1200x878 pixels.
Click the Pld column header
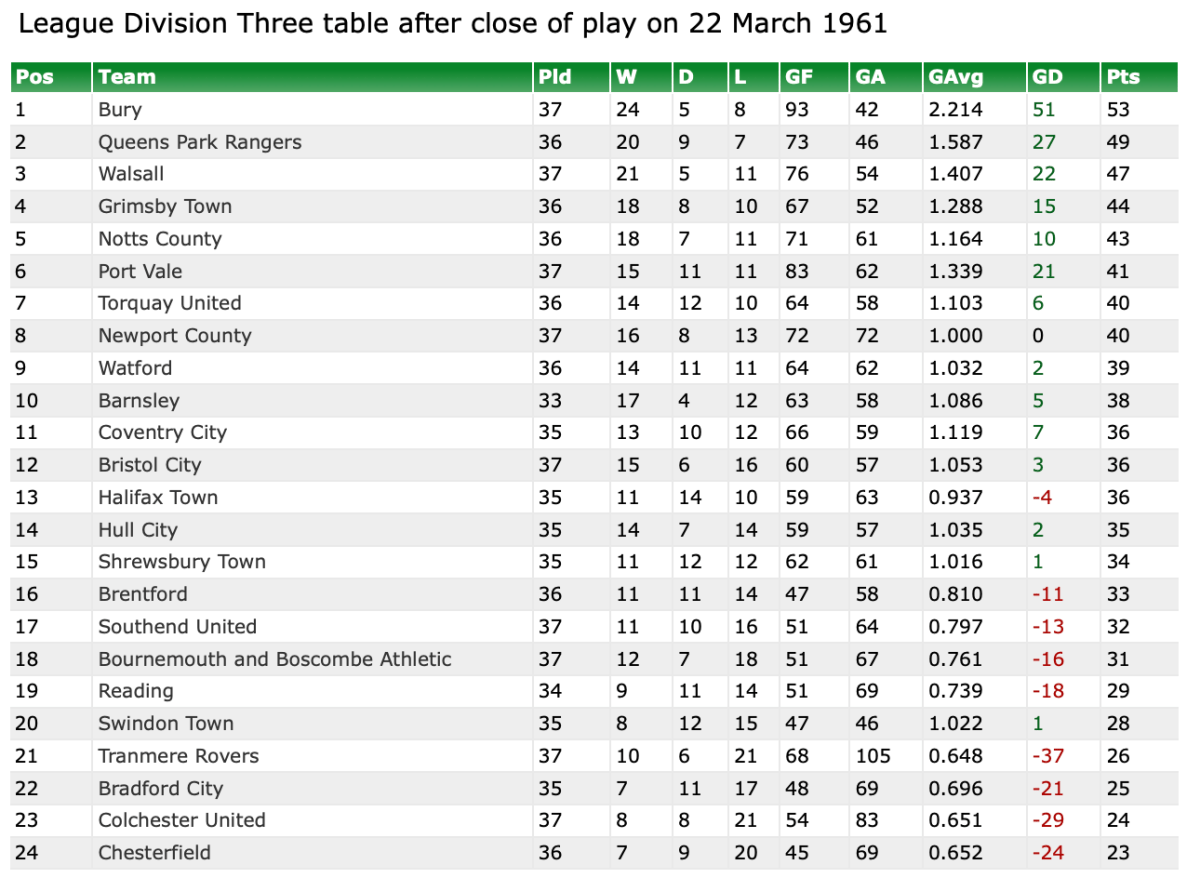pyautogui.click(x=555, y=77)
